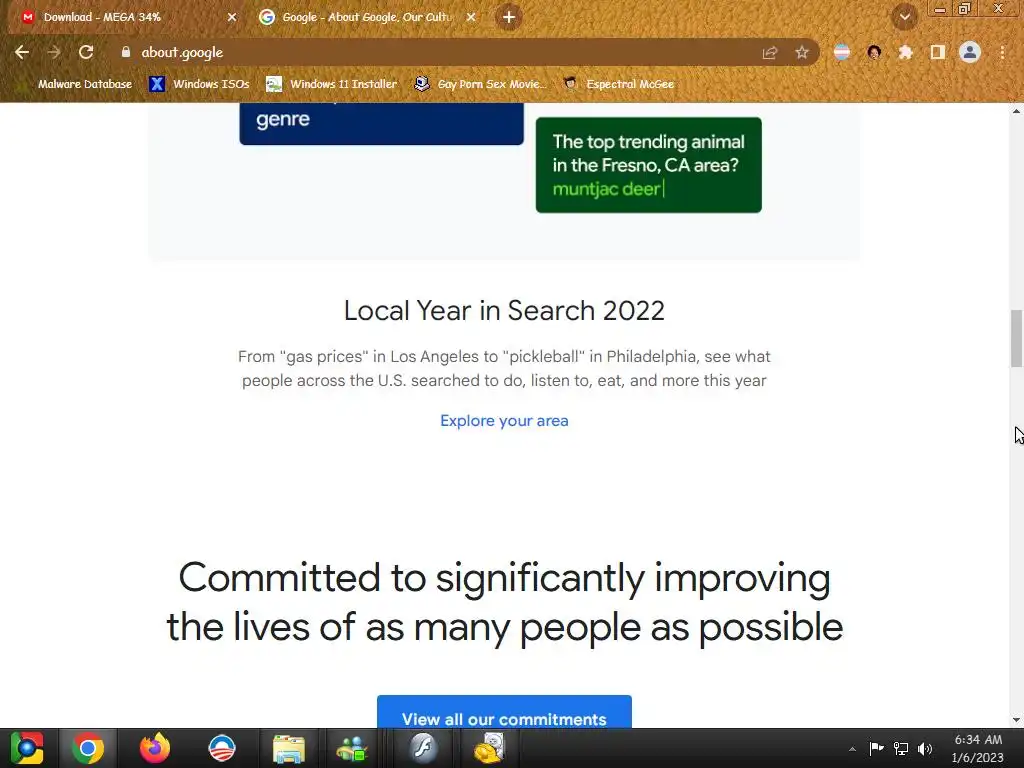Screen dimensions: 1024x768
Task: Click the Explore your area link
Action: click(x=504, y=421)
